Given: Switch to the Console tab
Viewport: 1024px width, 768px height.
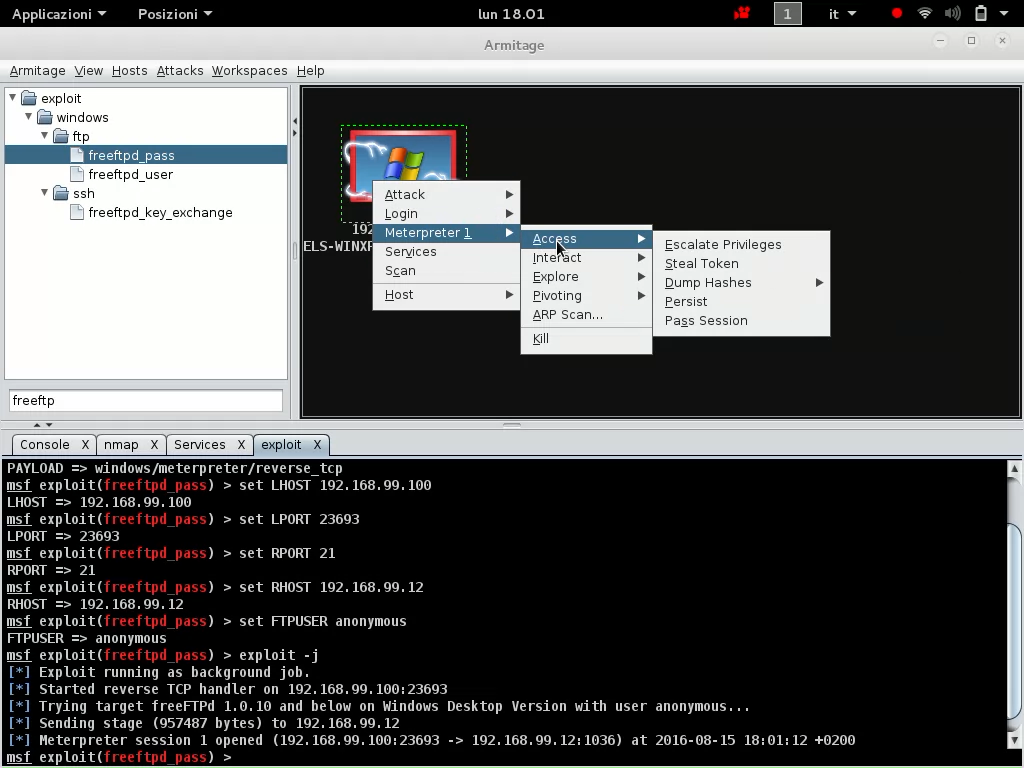Looking at the screenshot, I should coord(44,445).
